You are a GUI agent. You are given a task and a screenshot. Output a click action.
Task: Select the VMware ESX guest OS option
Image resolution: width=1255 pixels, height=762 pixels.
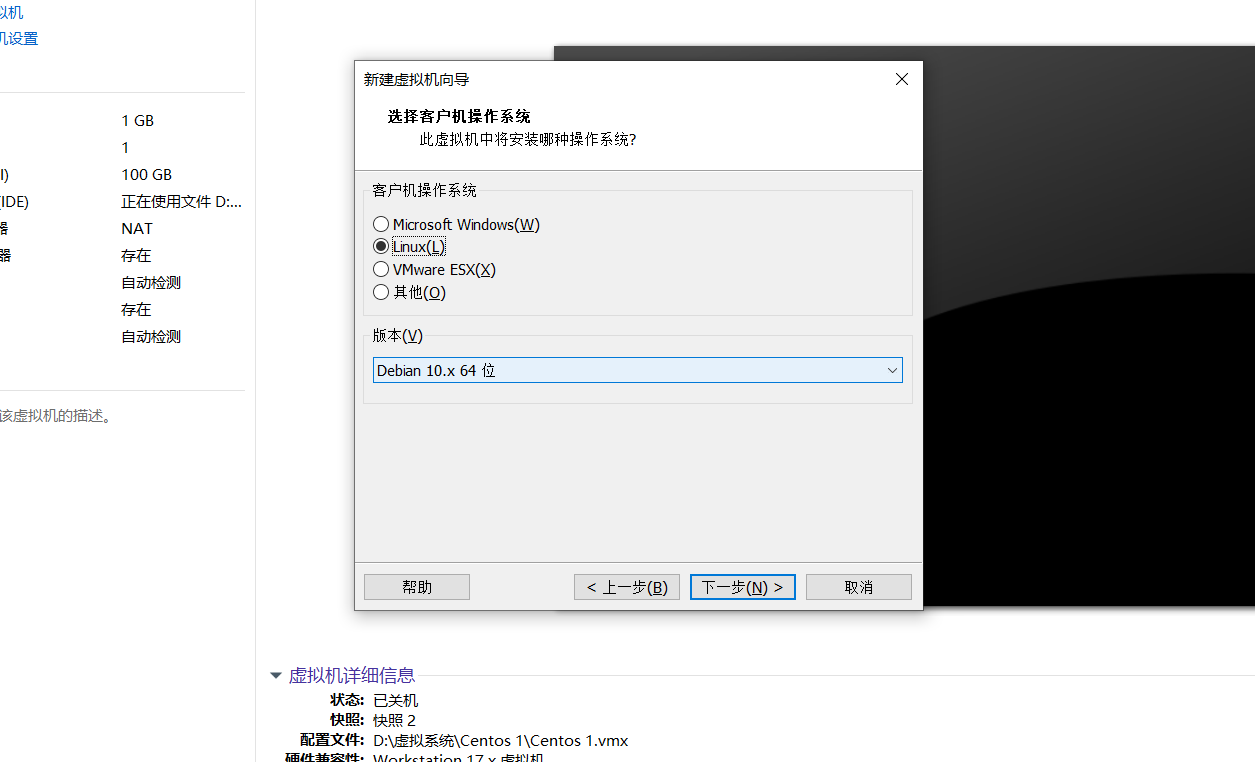(381, 269)
